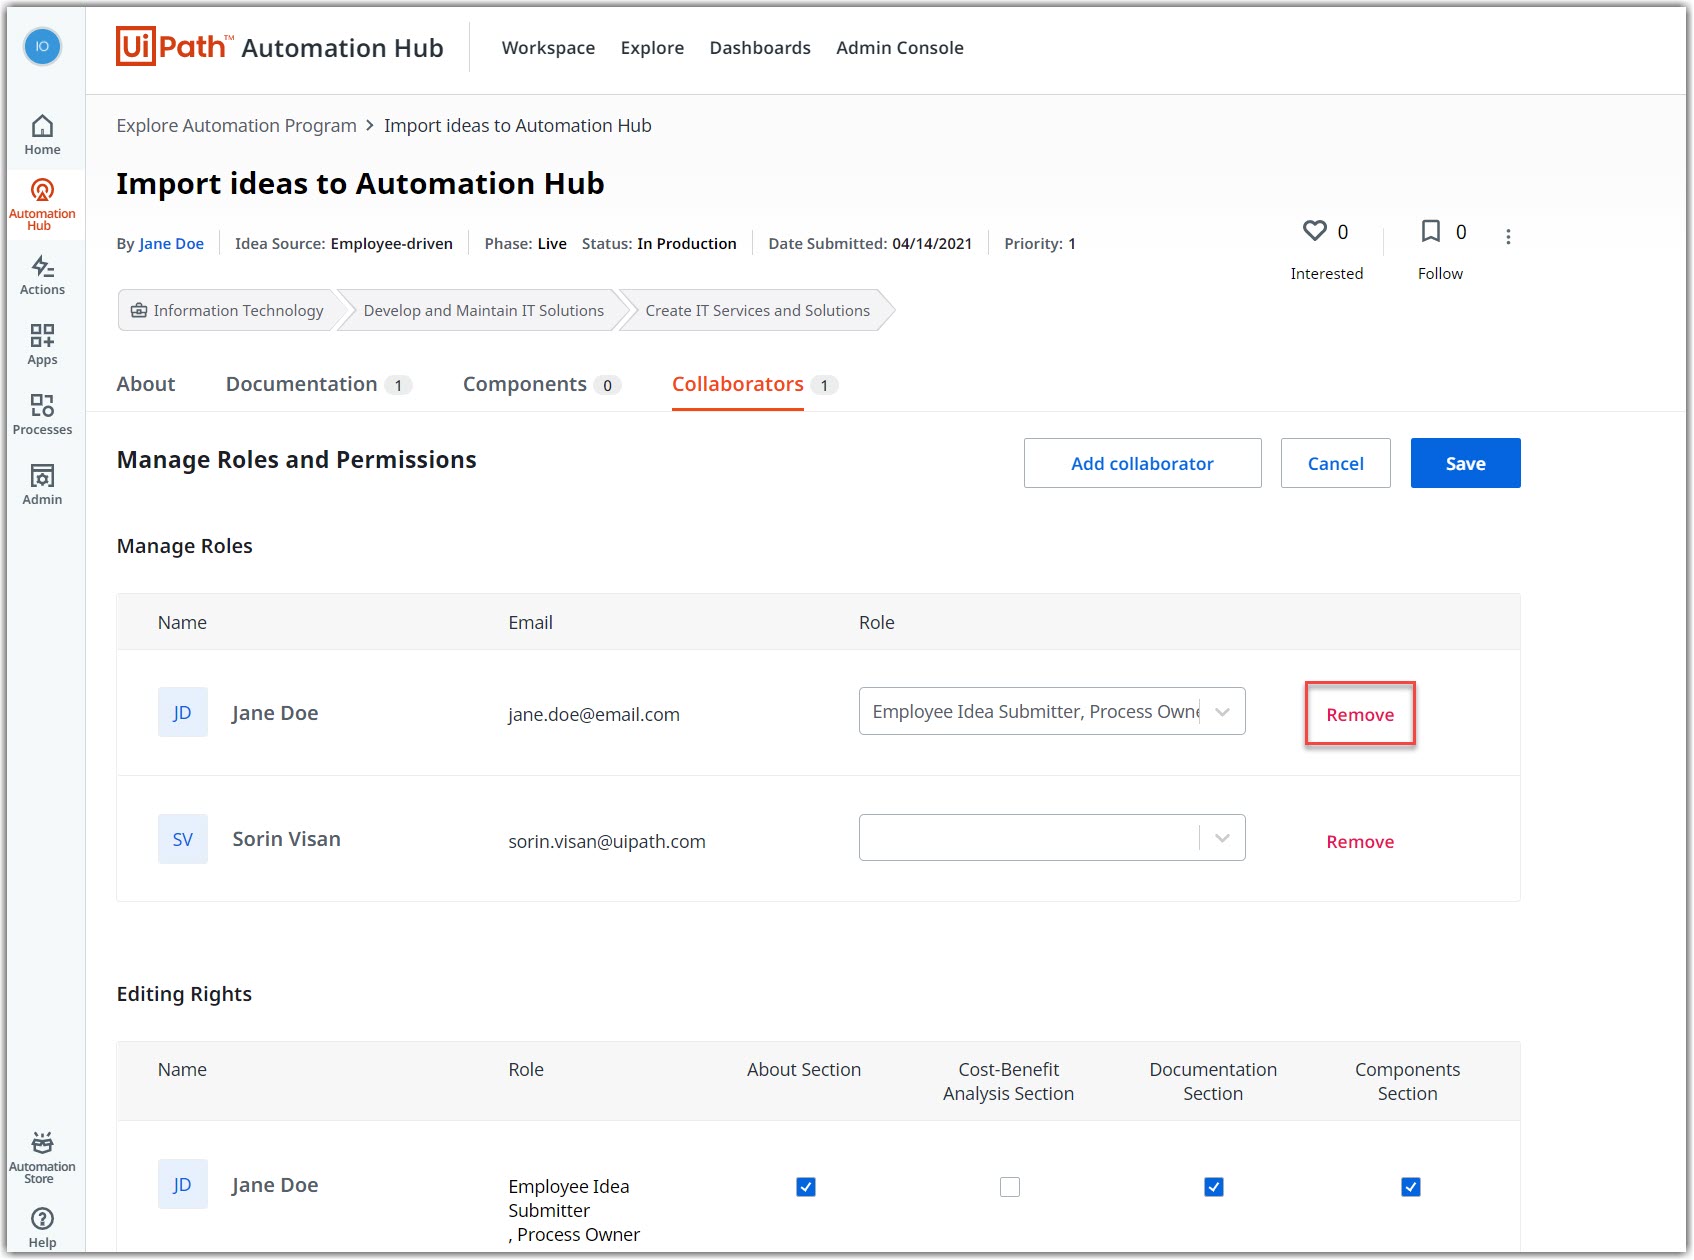Open the Explore menu
1694x1260 pixels.
652,48
